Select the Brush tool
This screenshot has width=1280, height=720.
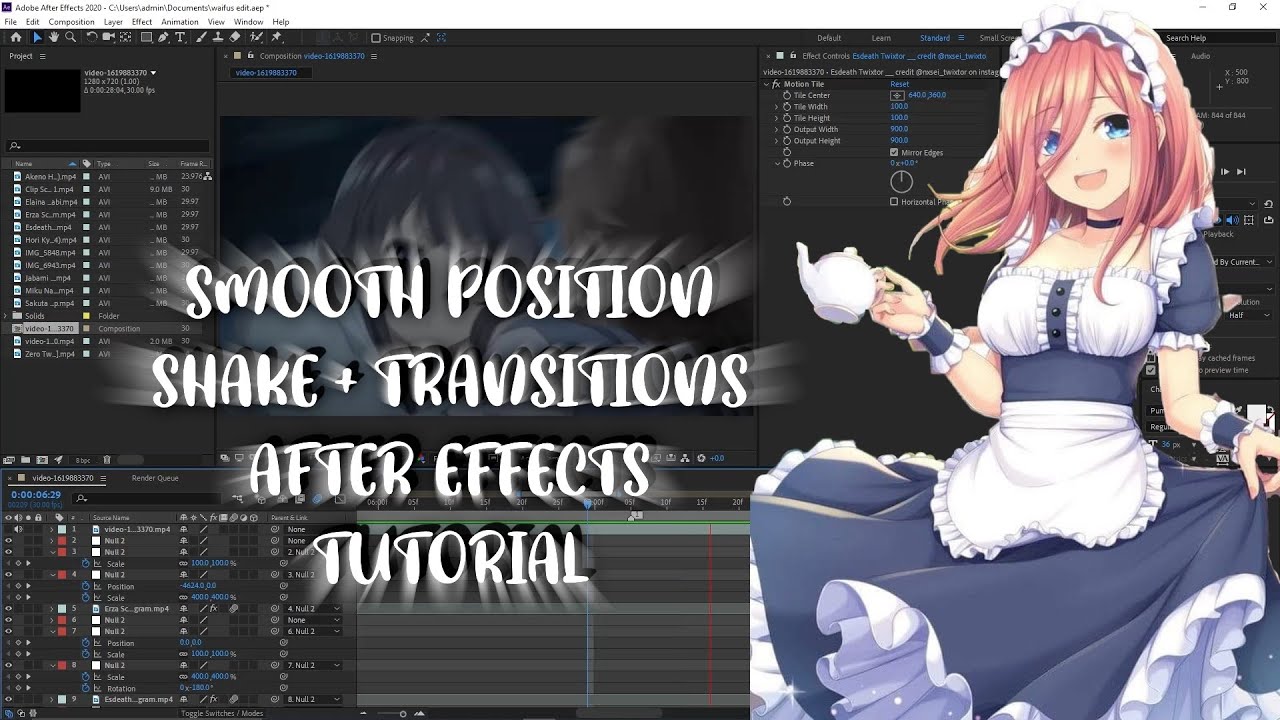pos(200,37)
